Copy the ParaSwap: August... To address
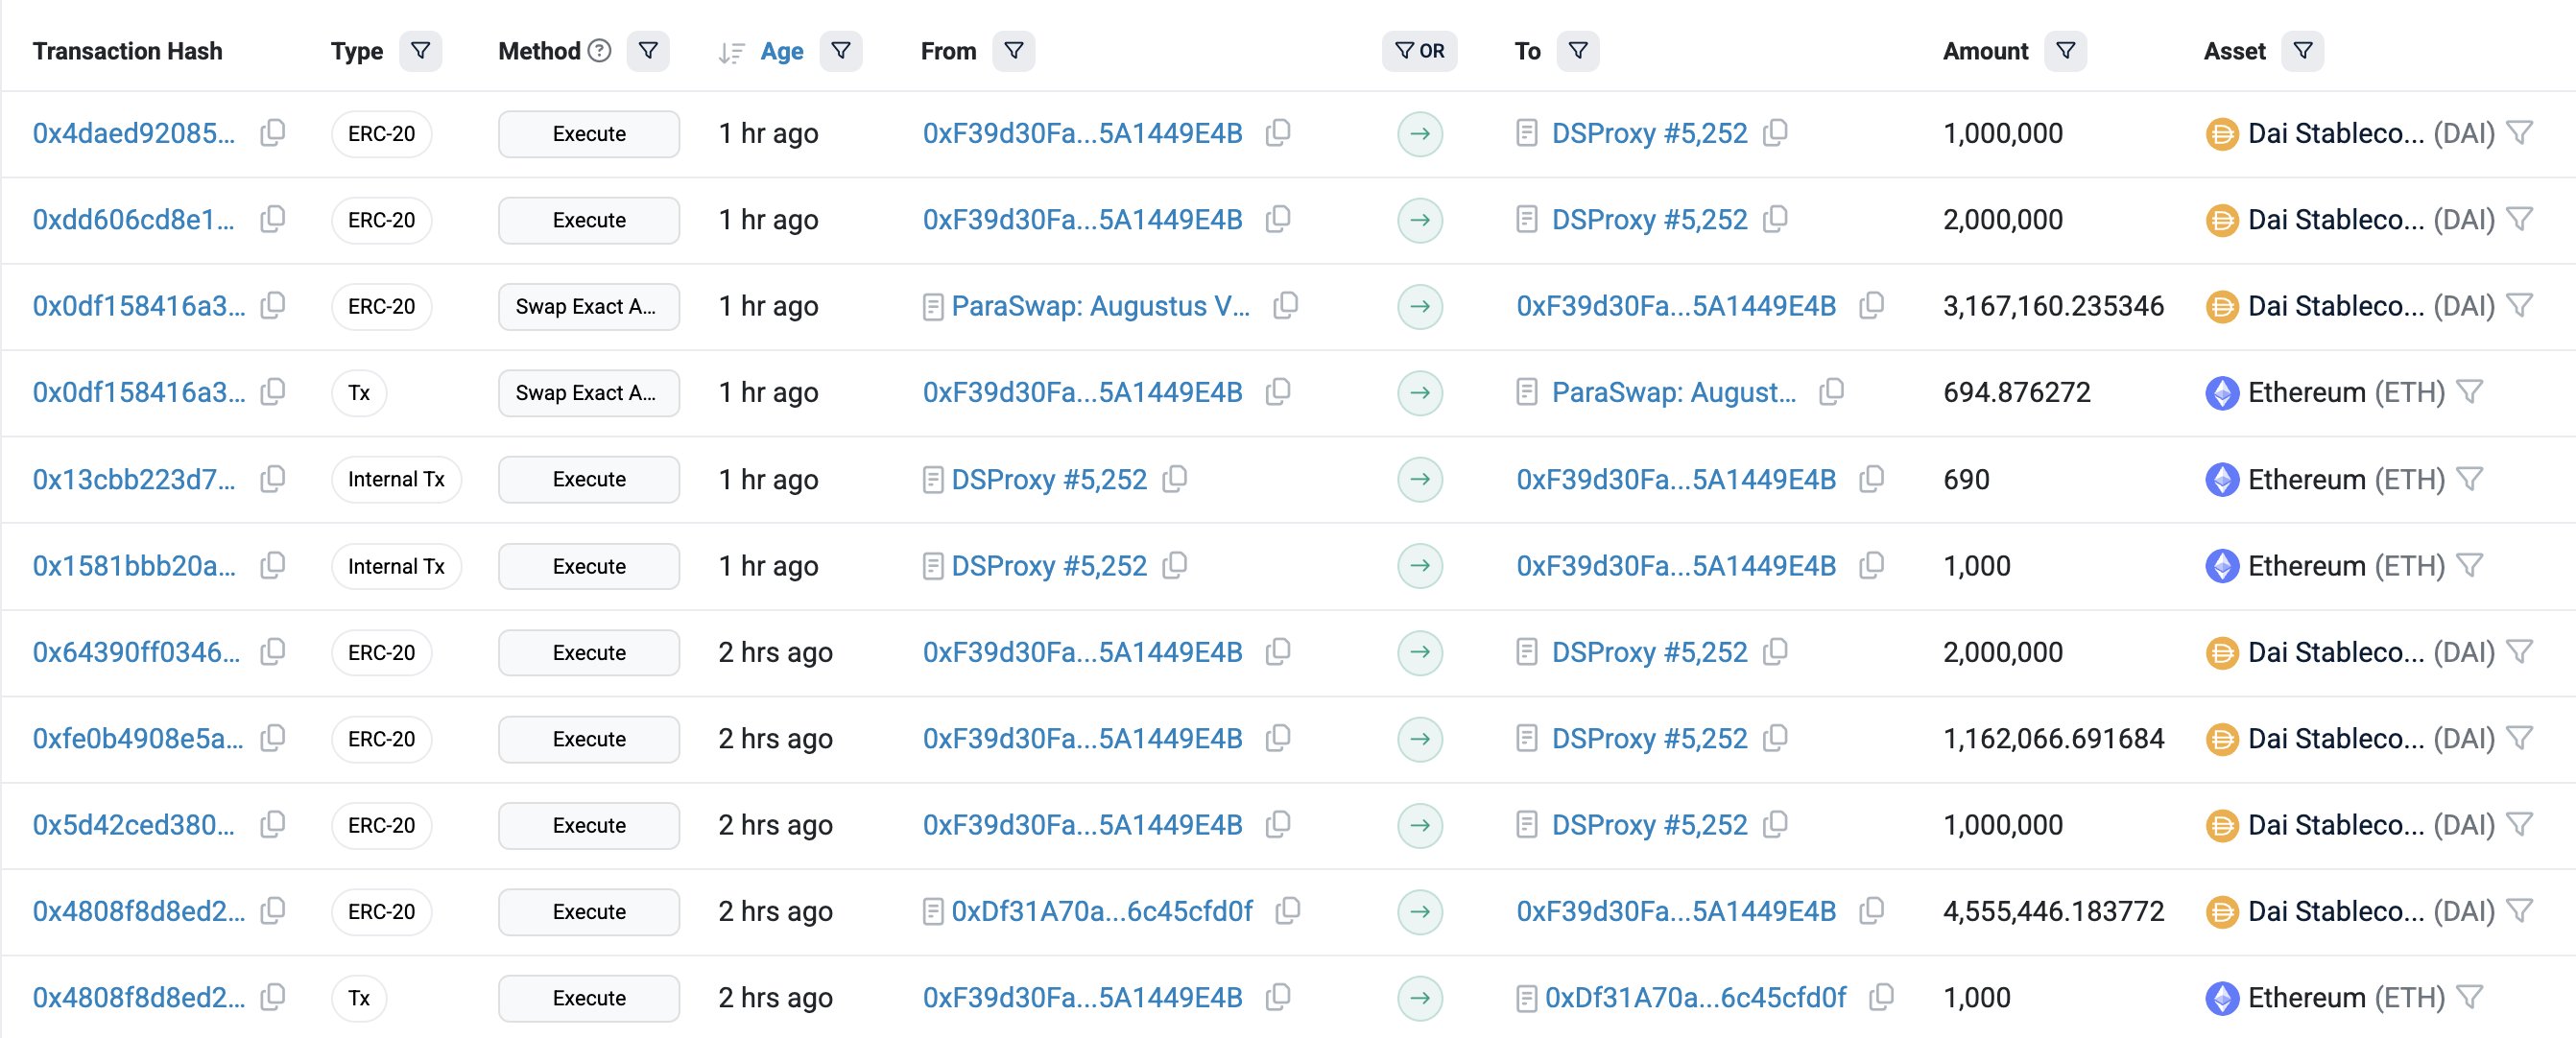Viewport: 2576px width, 1038px height. [1832, 392]
